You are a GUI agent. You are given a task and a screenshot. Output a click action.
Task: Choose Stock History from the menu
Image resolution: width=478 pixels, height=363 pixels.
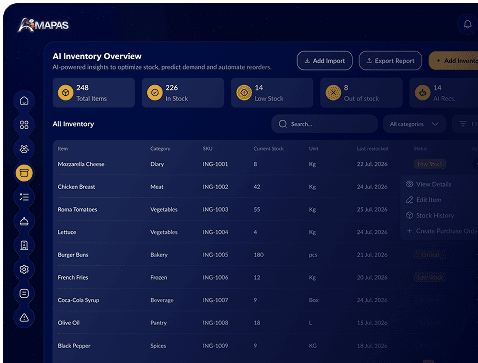coord(430,215)
